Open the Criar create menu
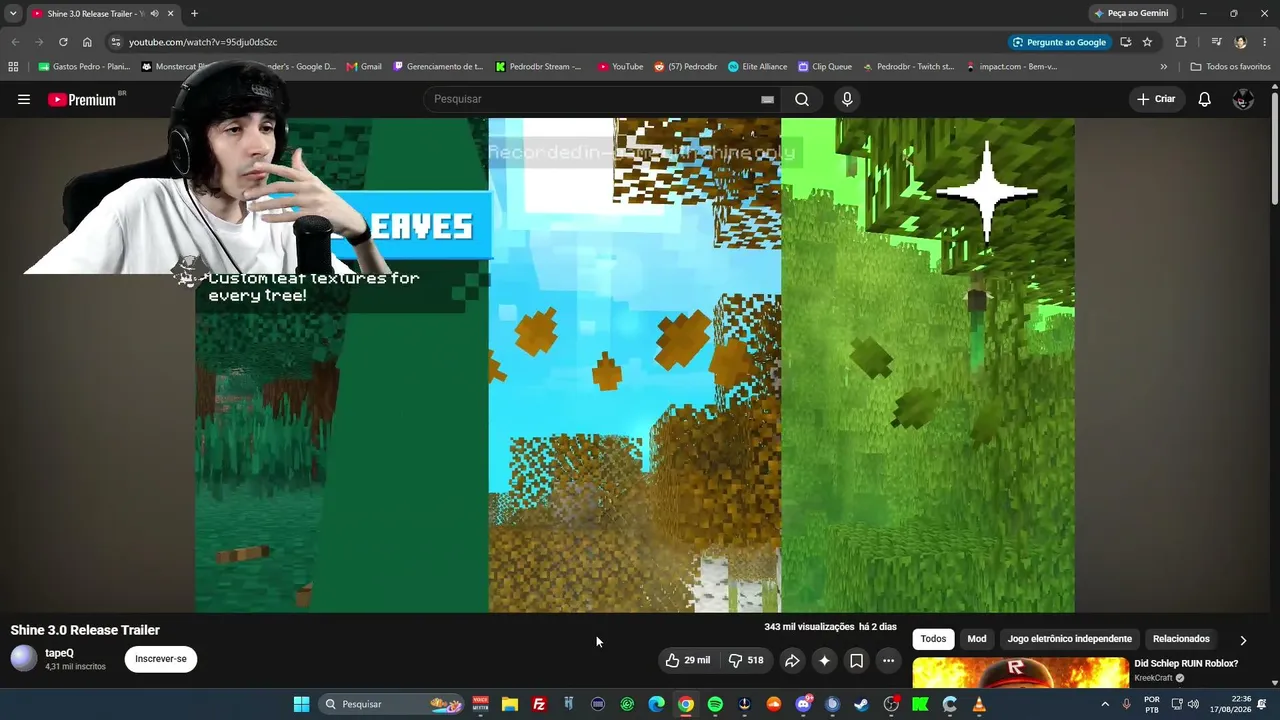1280x720 pixels. coord(1156,99)
